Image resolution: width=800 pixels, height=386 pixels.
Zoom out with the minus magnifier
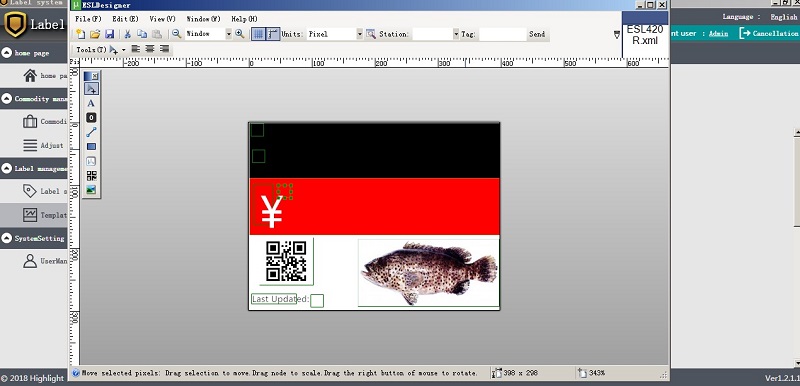pos(176,34)
